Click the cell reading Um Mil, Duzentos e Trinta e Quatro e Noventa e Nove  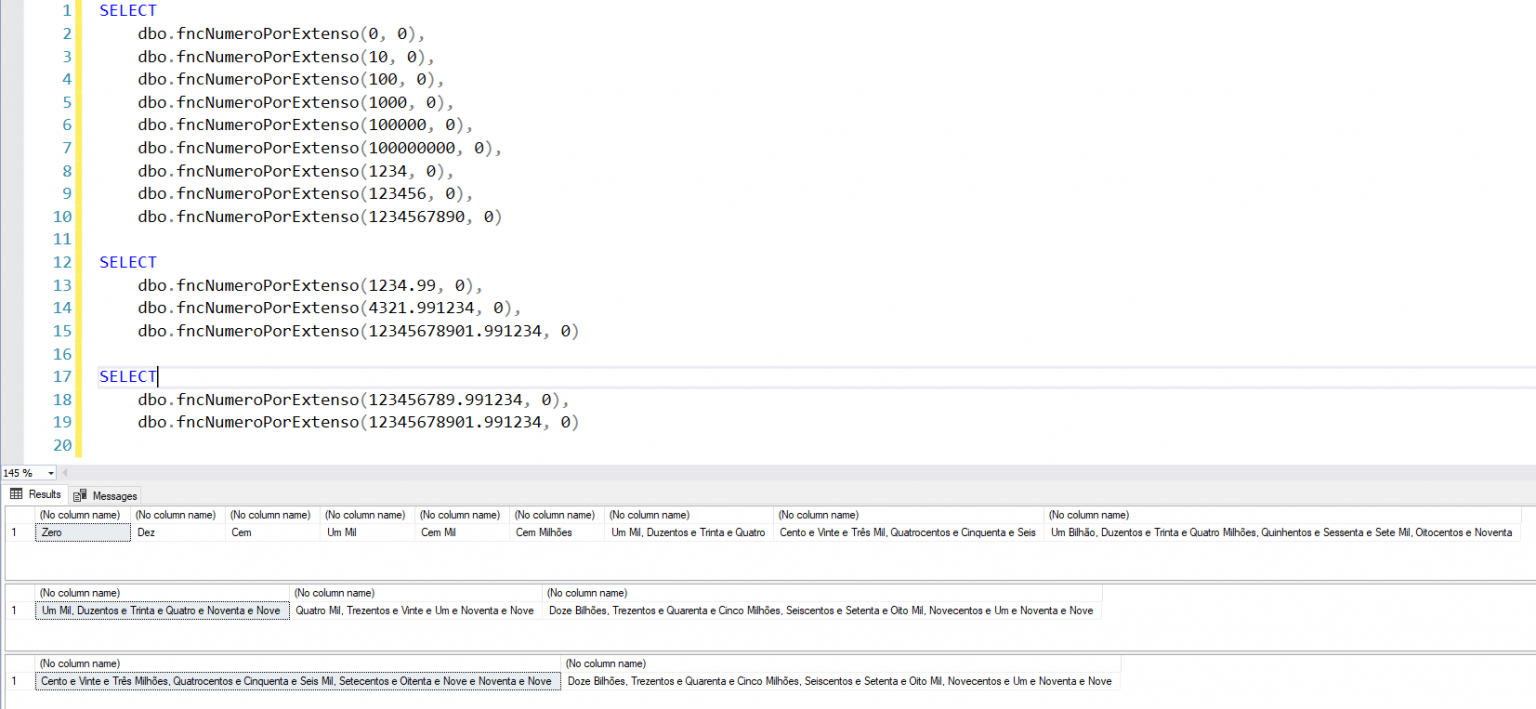coord(160,610)
